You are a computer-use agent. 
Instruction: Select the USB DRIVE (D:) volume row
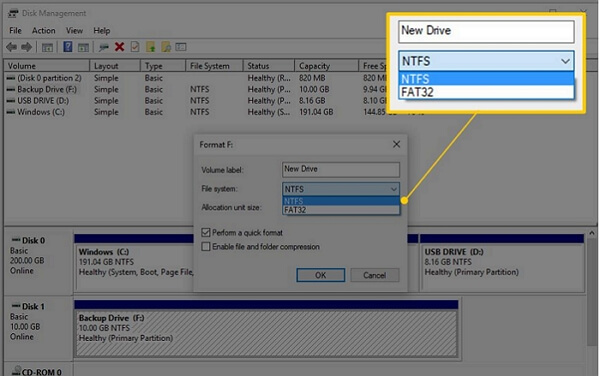click(43, 101)
